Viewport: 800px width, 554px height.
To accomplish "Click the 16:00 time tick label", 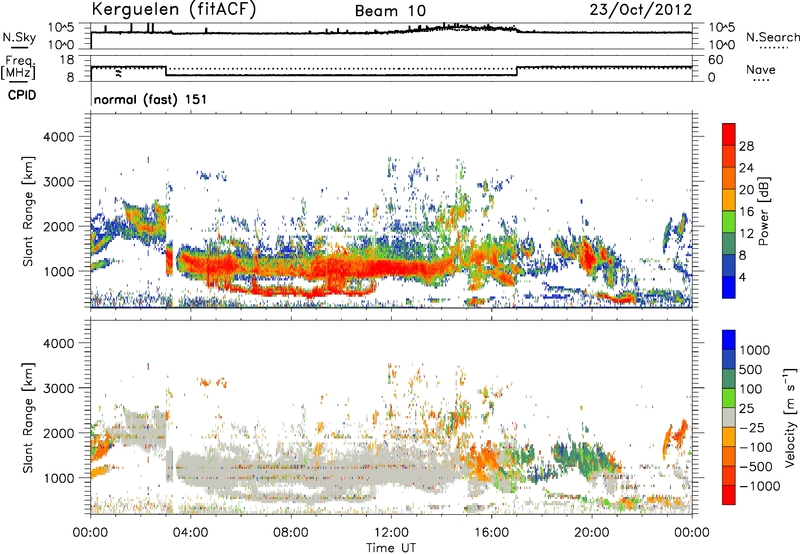I will [491, 533].
